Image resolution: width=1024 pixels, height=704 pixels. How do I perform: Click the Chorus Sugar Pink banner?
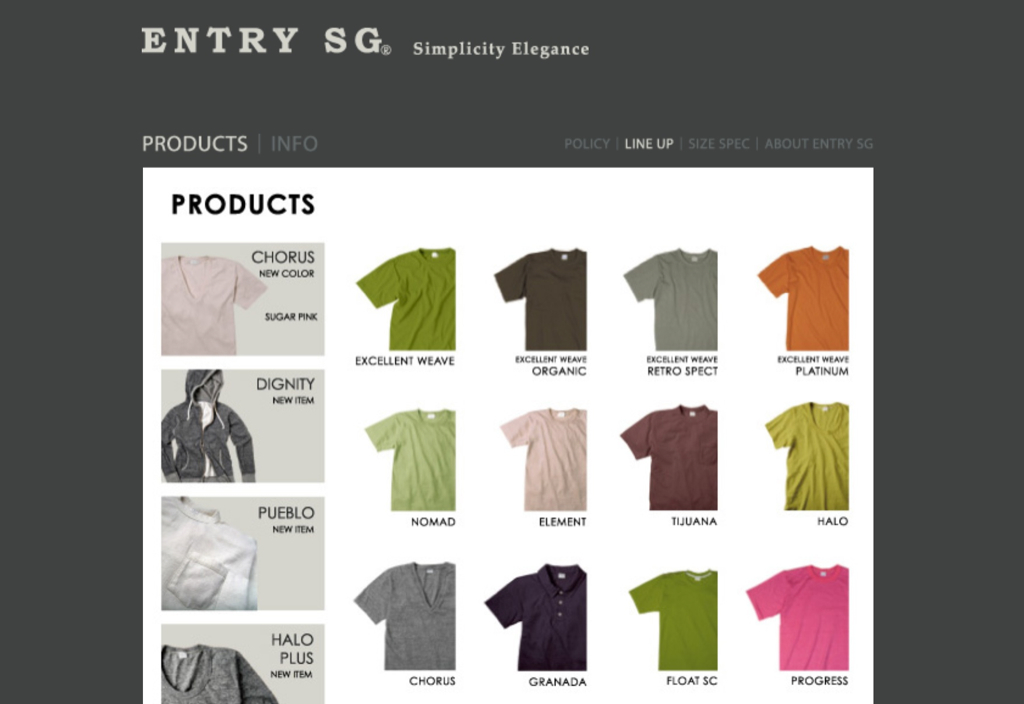243,299
